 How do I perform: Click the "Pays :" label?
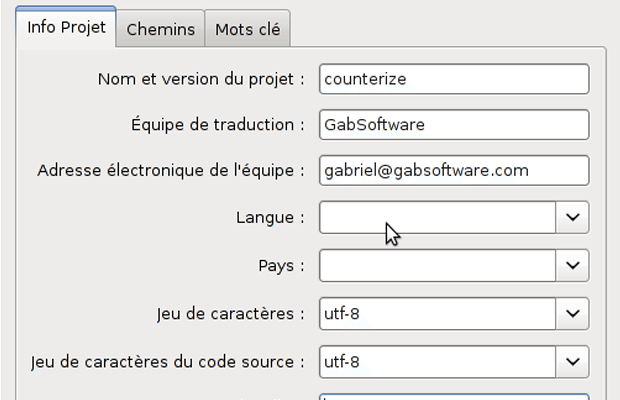pyautogui.click(x=281, y=265)
